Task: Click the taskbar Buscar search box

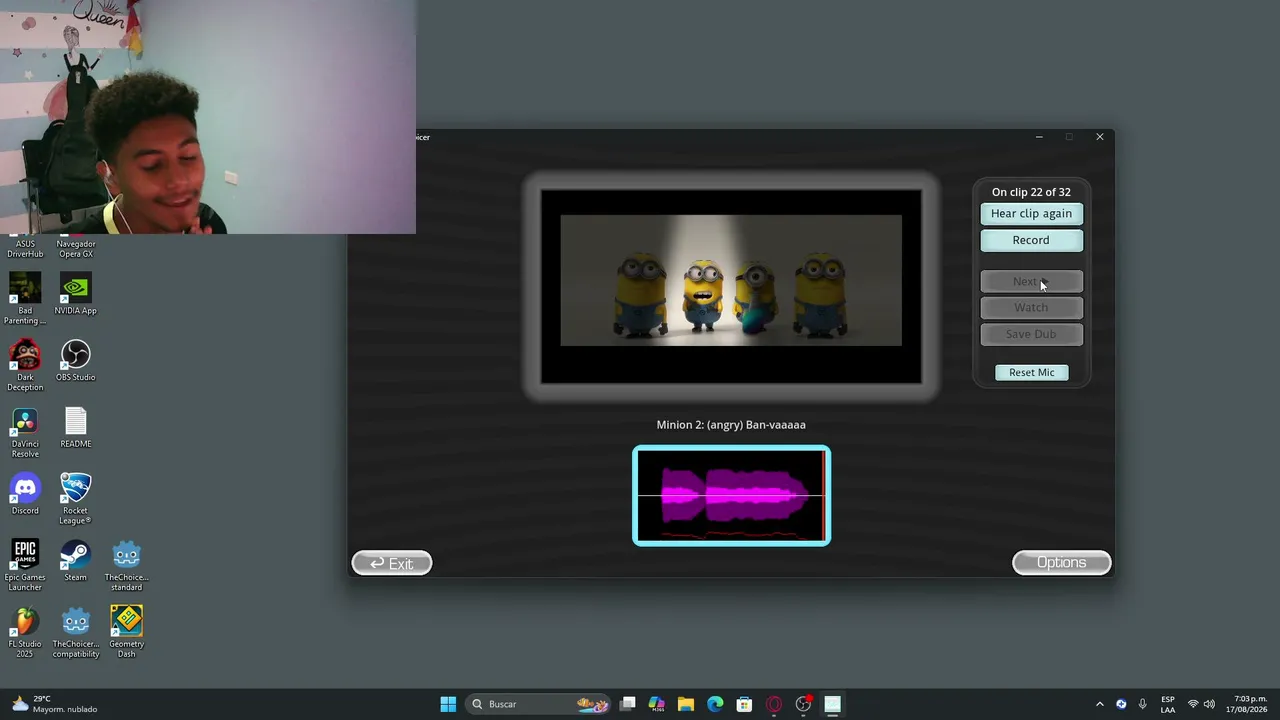Action: coord(539,704)
